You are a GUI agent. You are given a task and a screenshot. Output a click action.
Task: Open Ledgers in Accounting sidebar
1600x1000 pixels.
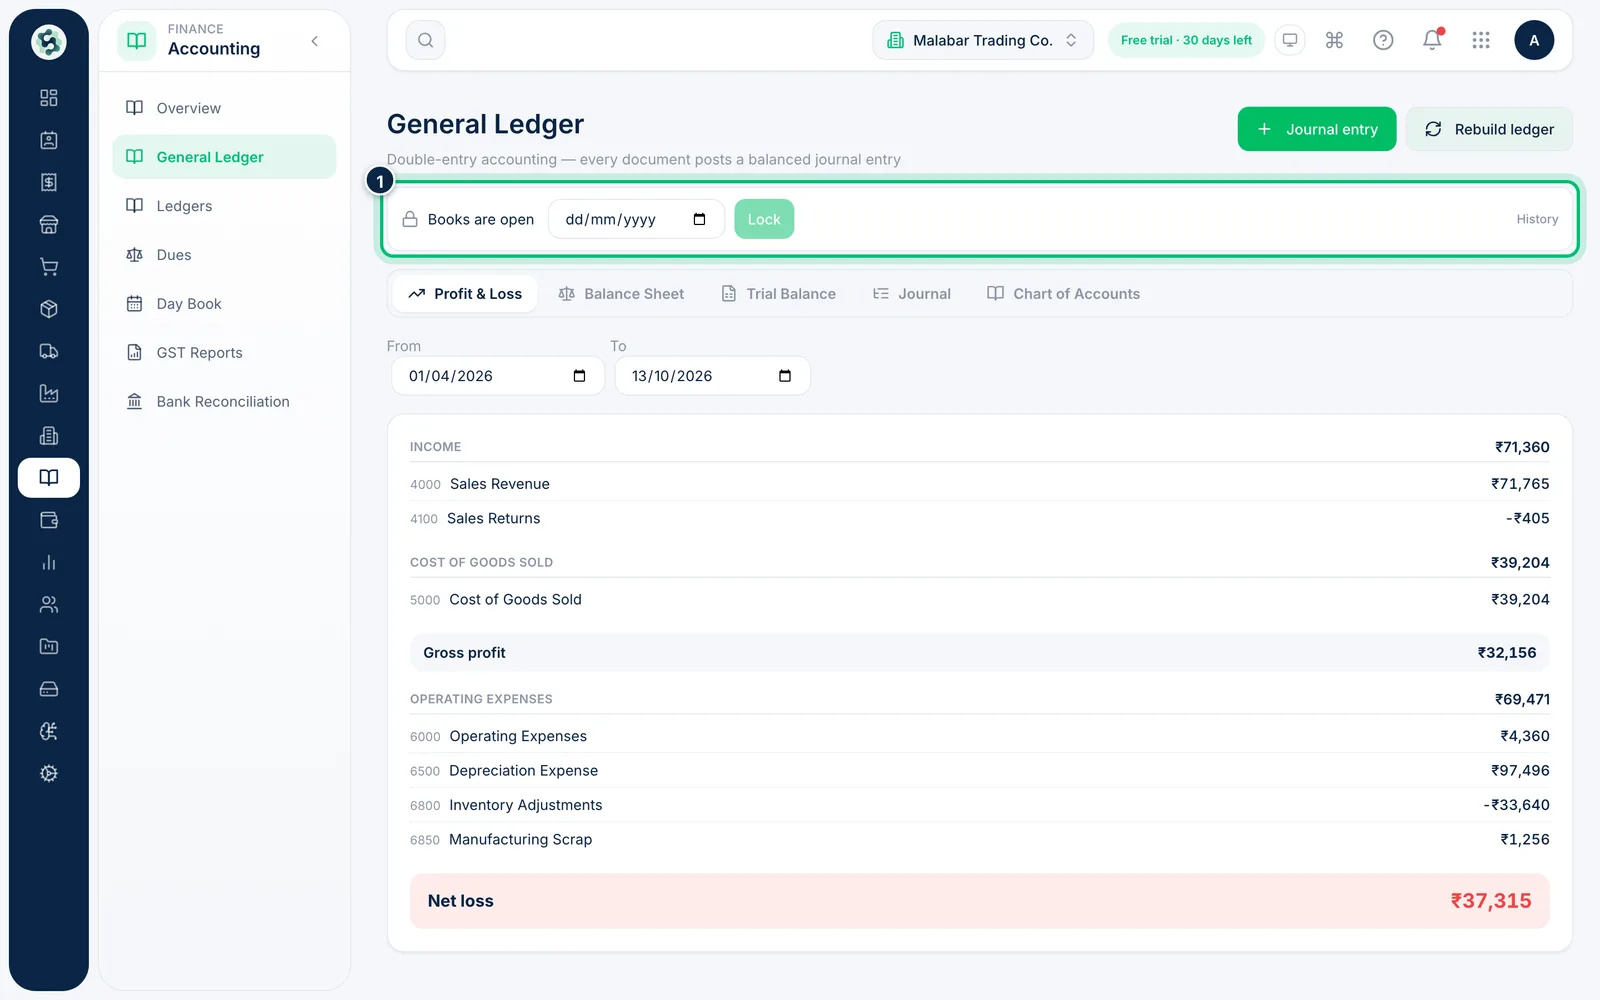[x=224, y=206]
